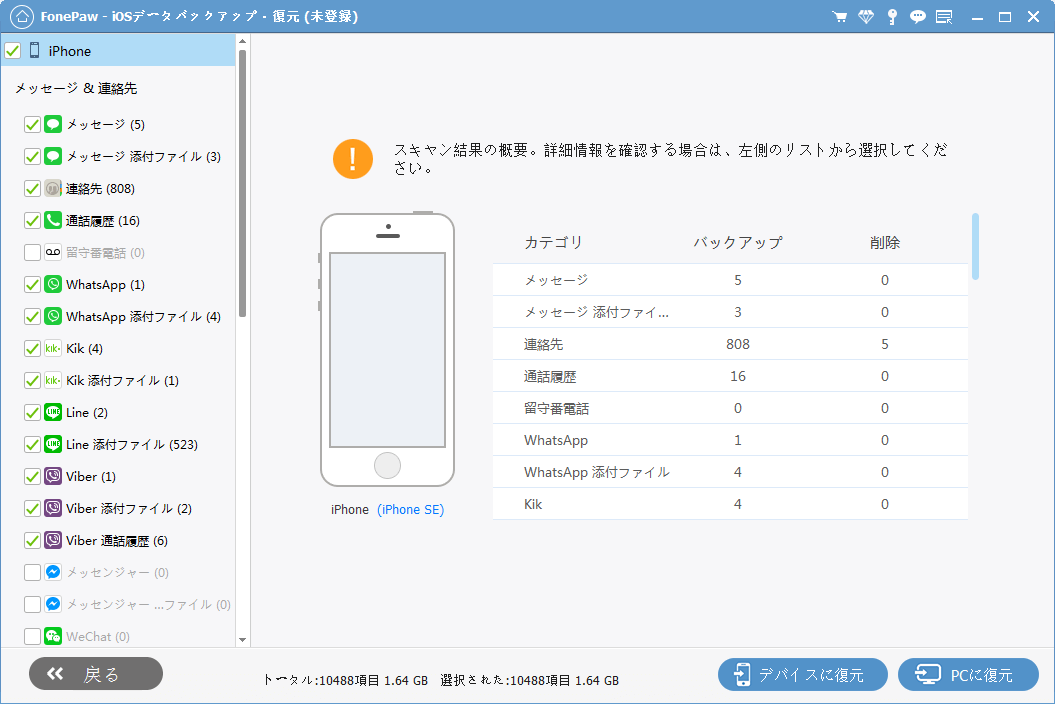This screenshot has width=1055, height=704.
Task: Click the Kik (4) icon
Action: 53,348
